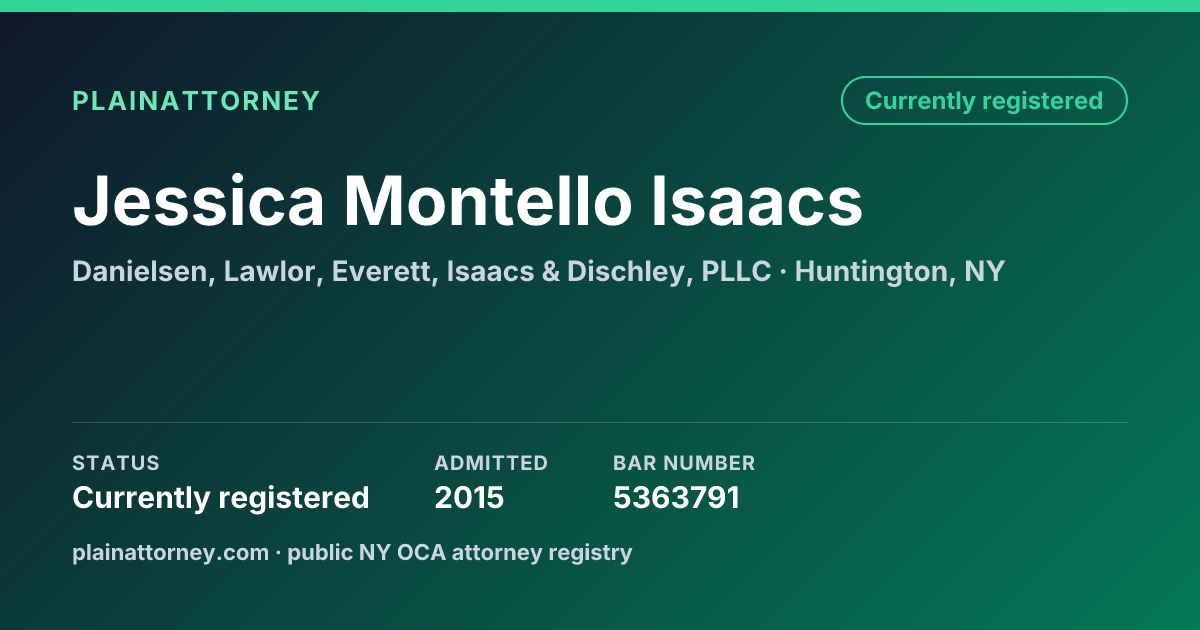Click the BAR NUMBER label
The image size is (1200, 630).
[x=684, y=463]
